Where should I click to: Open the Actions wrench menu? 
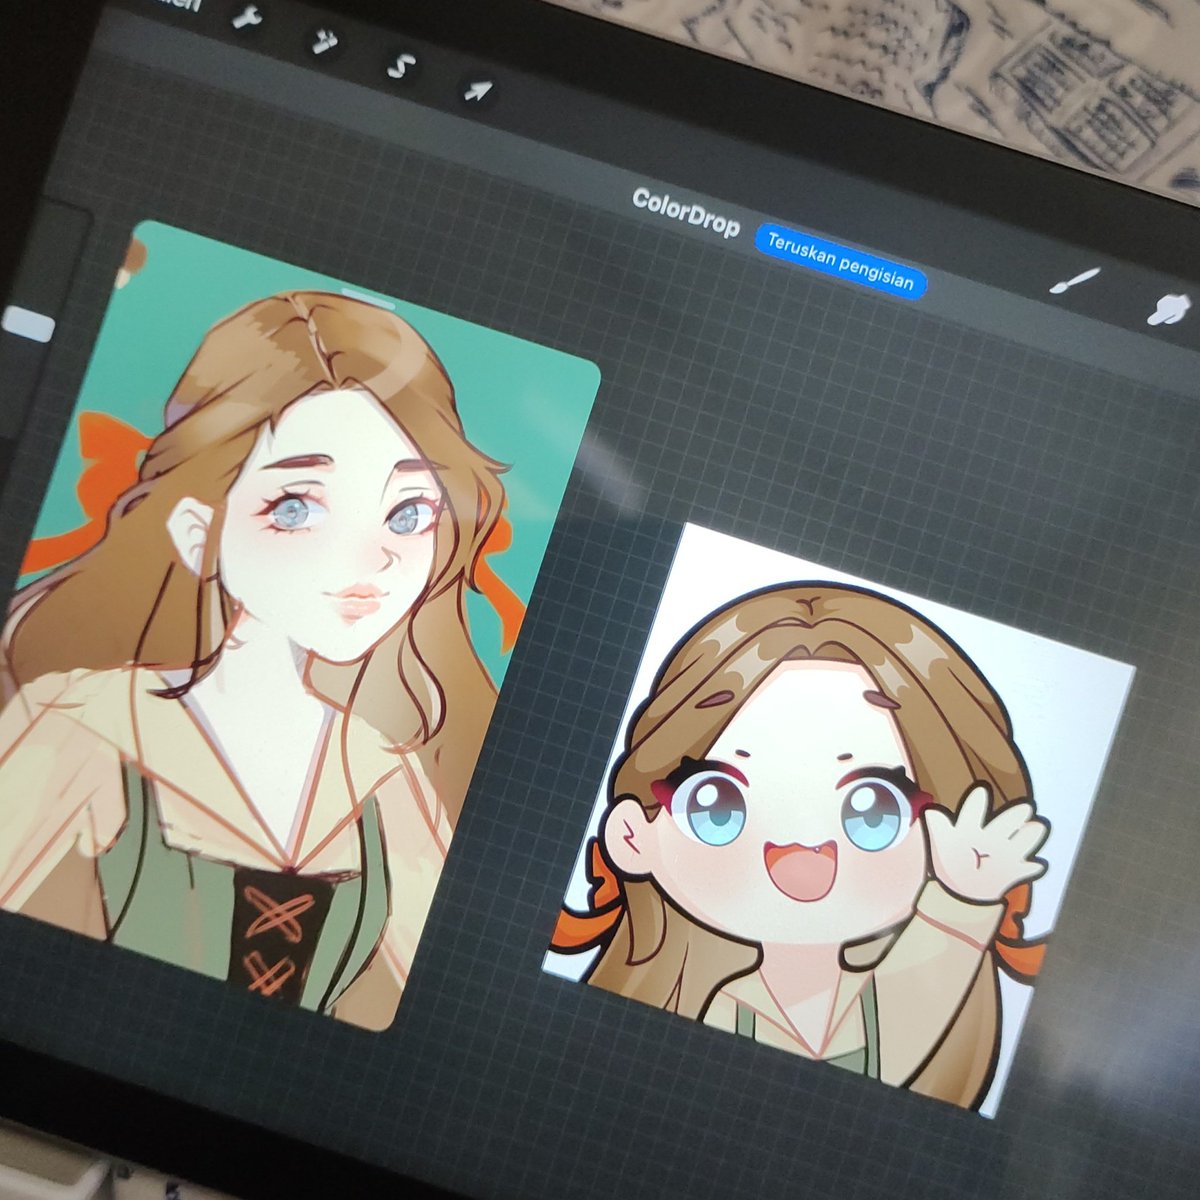pyautogui.click(x=246, y=18)
